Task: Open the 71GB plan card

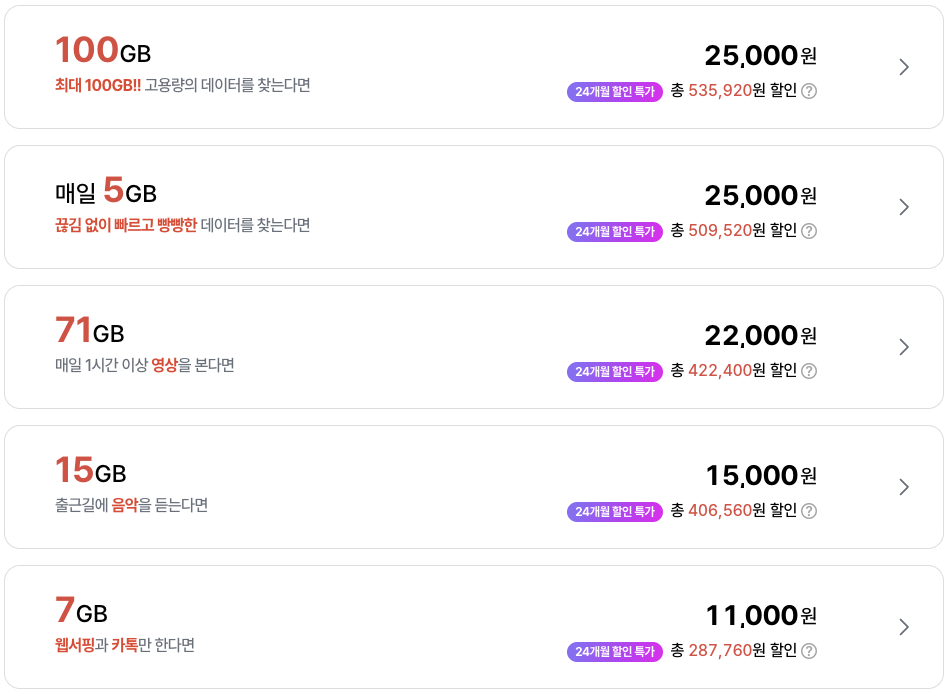Action: [x=475, y=347]
